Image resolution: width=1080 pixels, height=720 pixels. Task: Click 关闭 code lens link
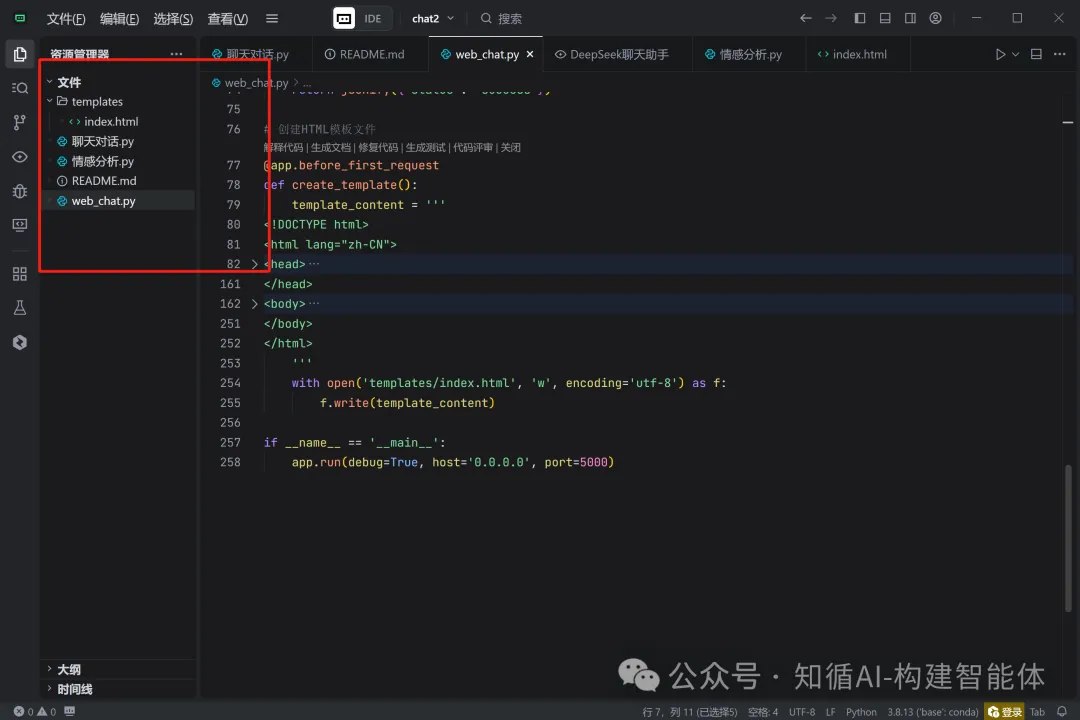pos(510,147)
